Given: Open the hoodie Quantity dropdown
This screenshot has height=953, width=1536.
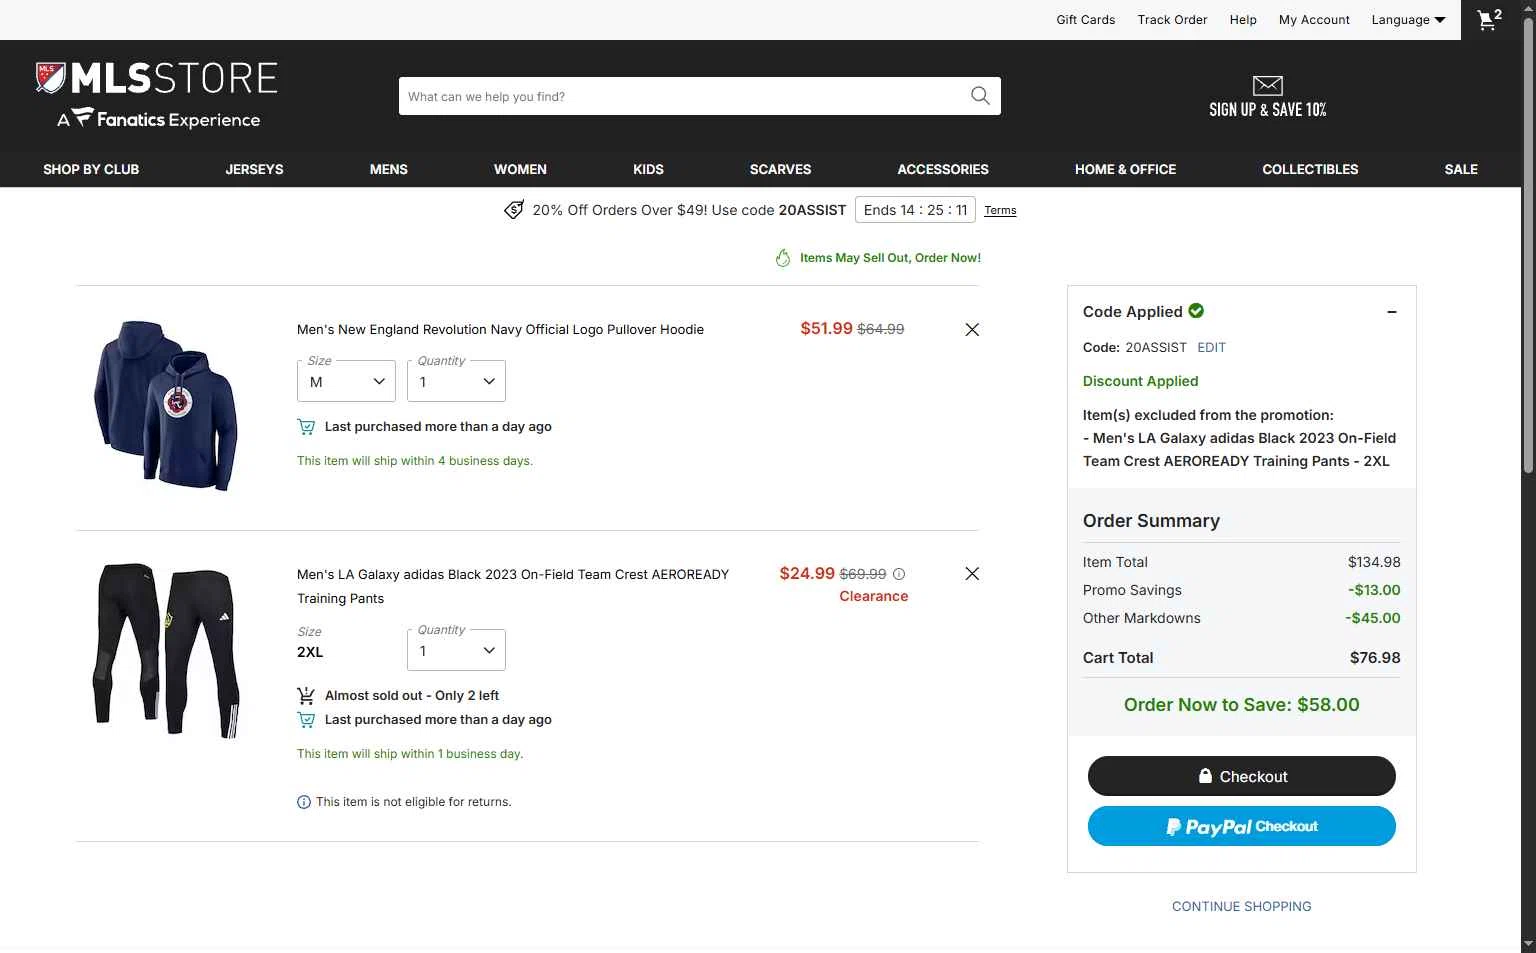Looking at the screenshot, I should [x=456, y=382].
